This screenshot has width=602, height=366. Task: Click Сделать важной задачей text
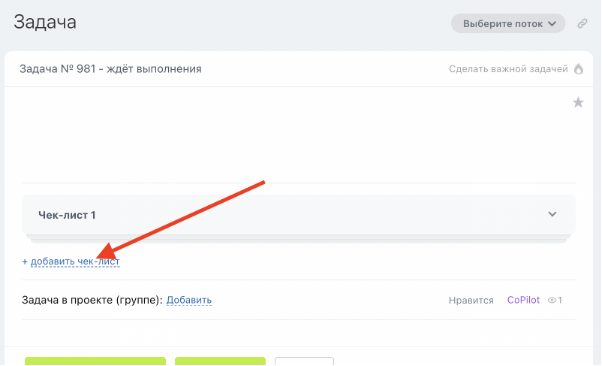coord(508,69)
